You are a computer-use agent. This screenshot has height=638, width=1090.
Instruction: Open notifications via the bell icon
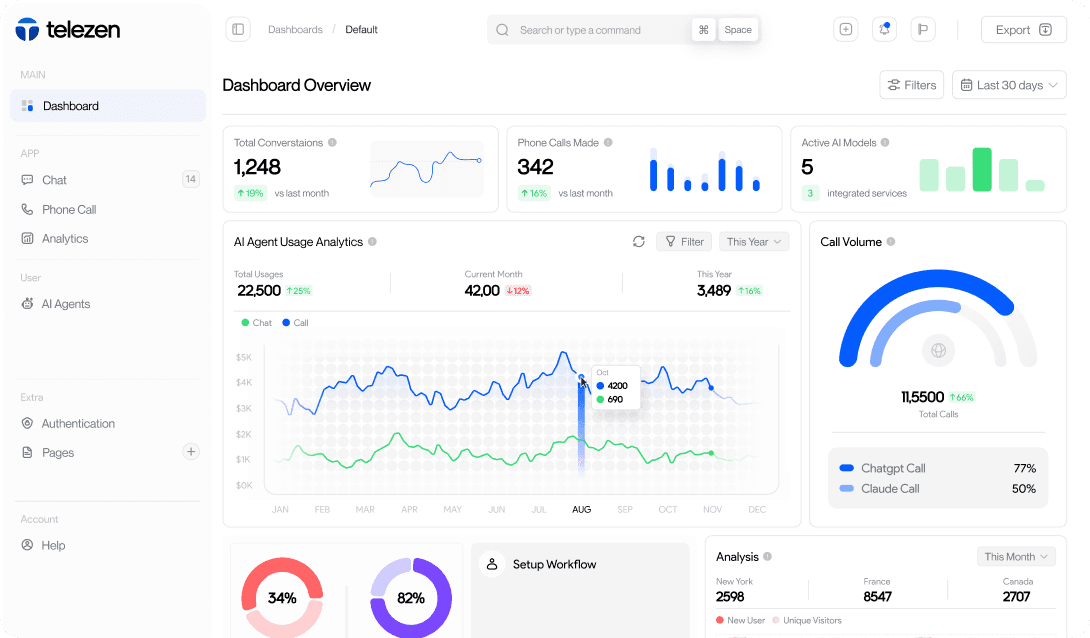[884, 29]
